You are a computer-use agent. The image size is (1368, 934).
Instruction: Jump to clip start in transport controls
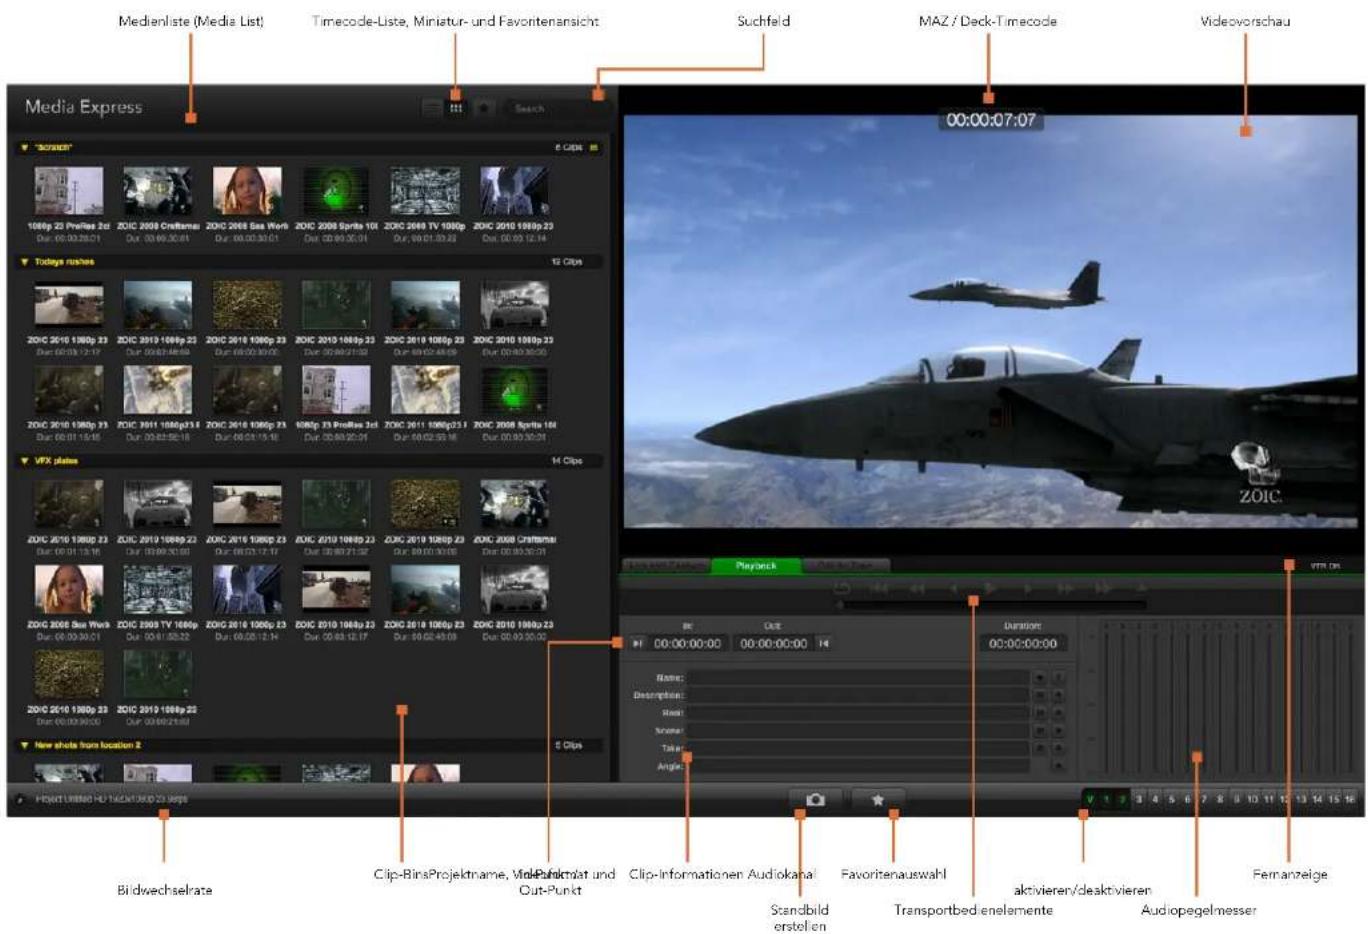point(879,588)
